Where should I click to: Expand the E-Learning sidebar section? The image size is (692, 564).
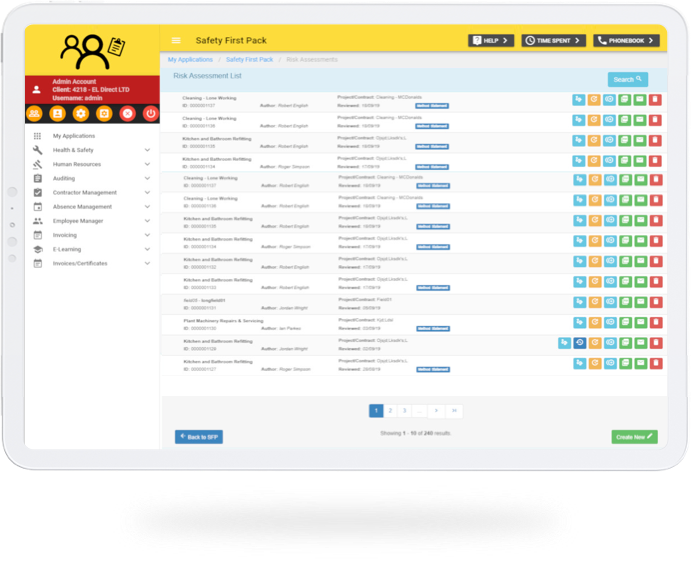147,249
